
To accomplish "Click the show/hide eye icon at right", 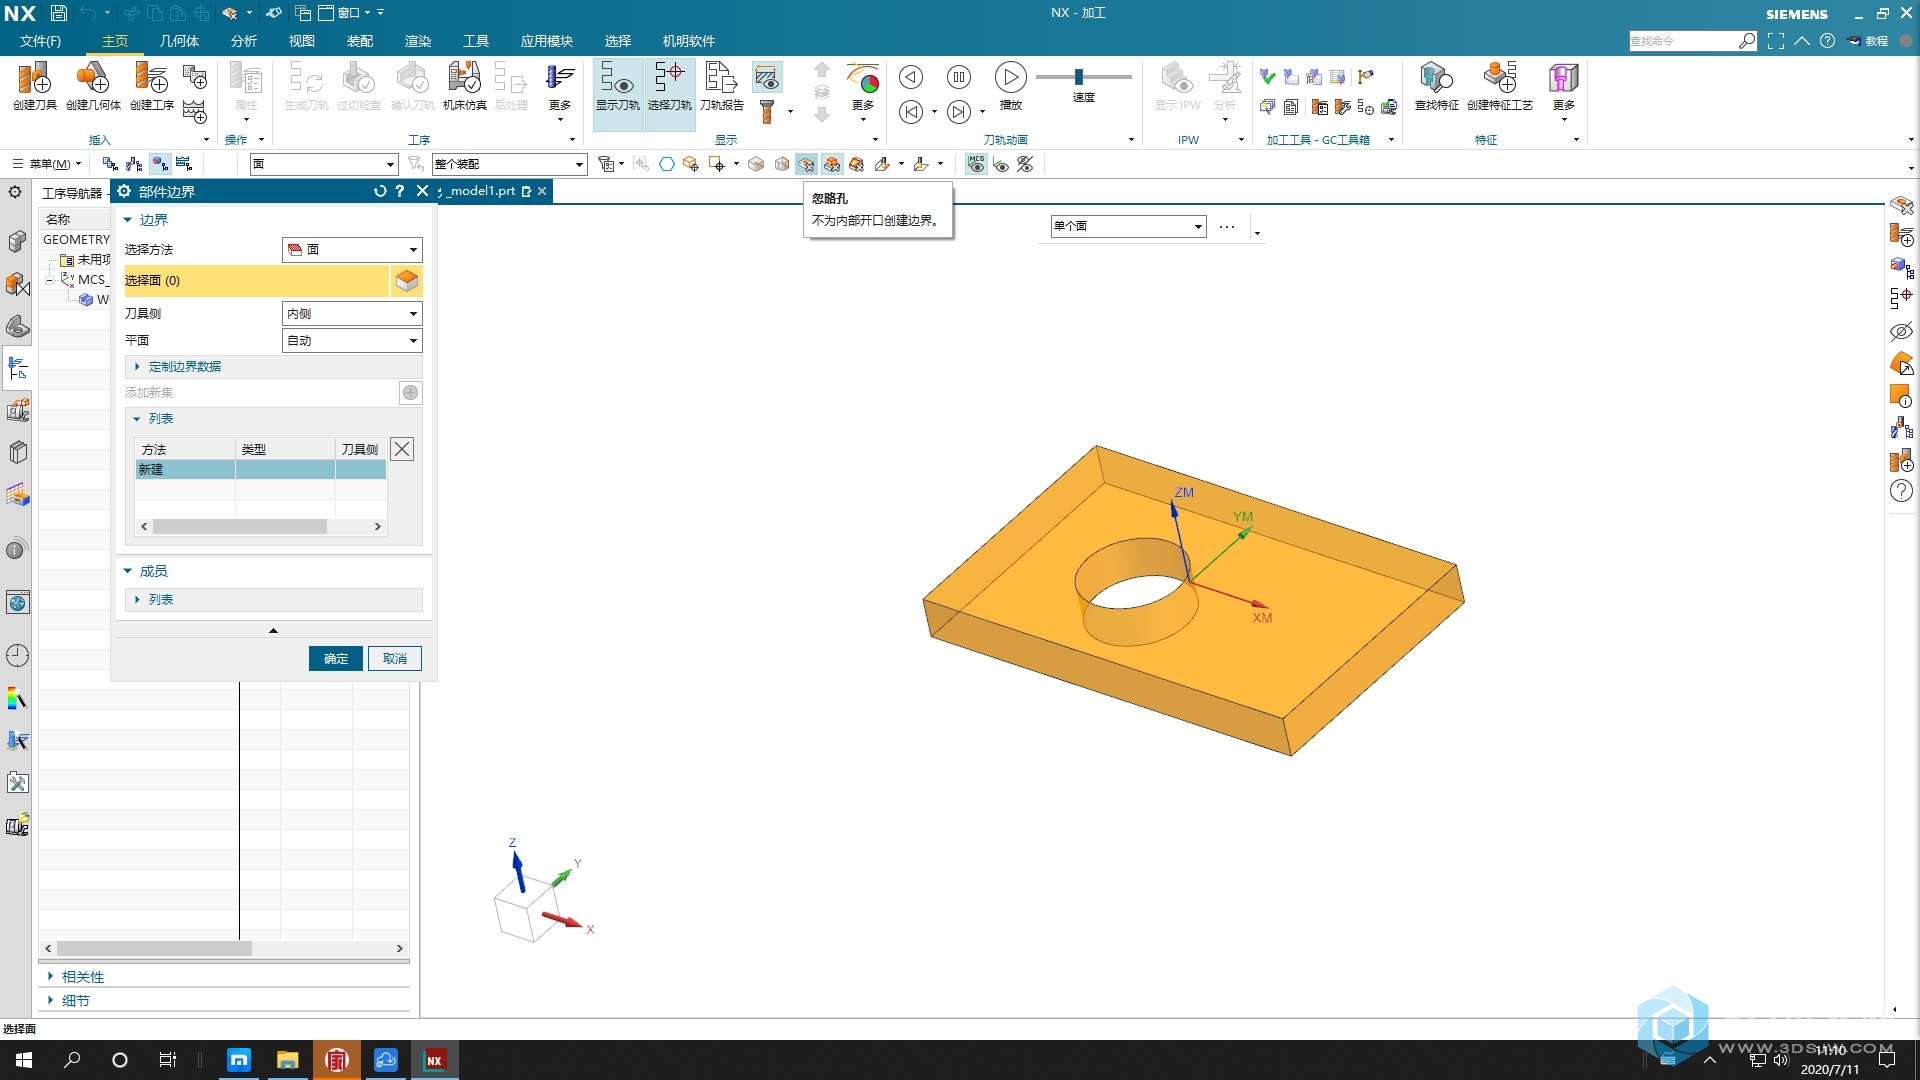I will click(x=1901, y=331).
